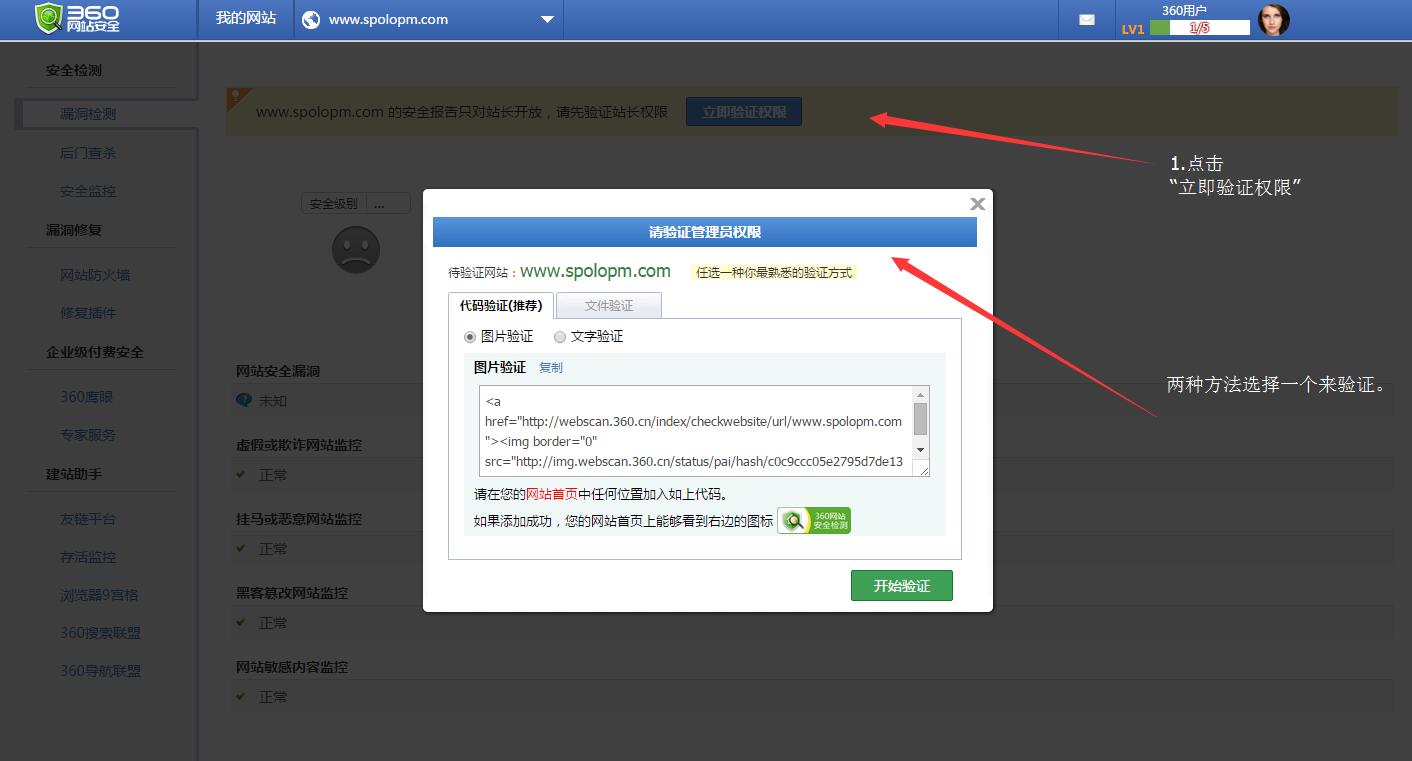The image size is (1412, 761).
Task: Click the chat bubble icon next to 未知
Action: pos(244,400)
